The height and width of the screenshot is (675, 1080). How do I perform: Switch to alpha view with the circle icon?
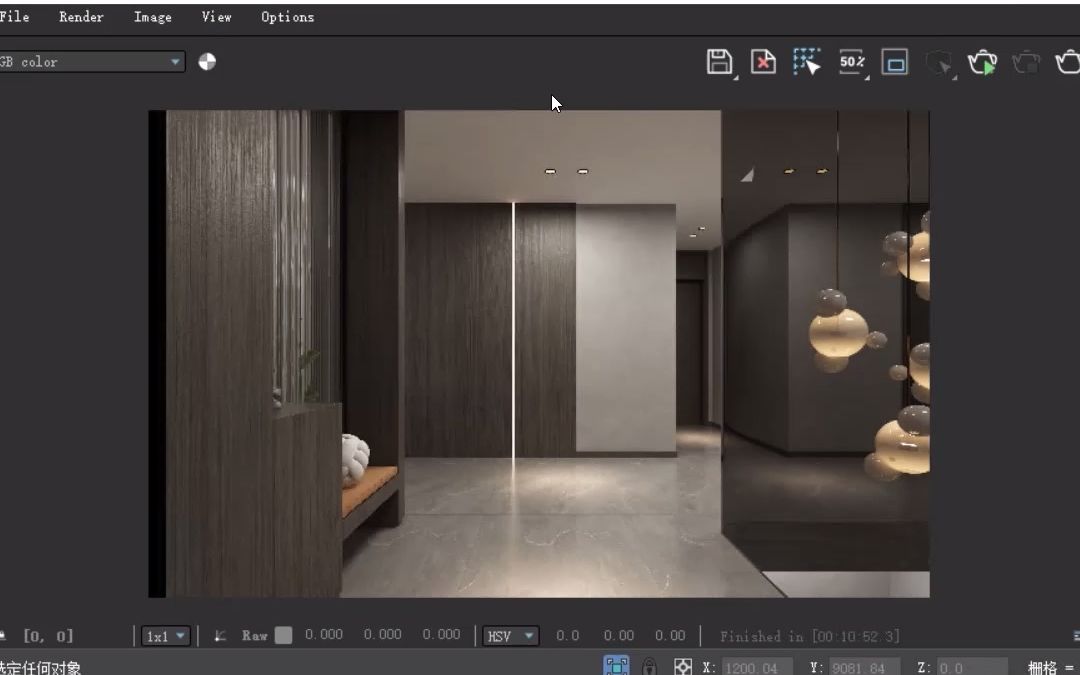coord(207,62)
